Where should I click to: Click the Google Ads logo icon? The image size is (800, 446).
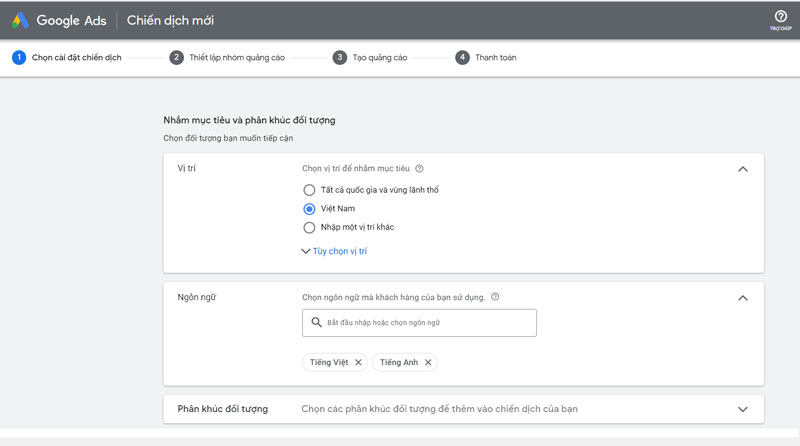pyautogui.click(x=21, y=20)
